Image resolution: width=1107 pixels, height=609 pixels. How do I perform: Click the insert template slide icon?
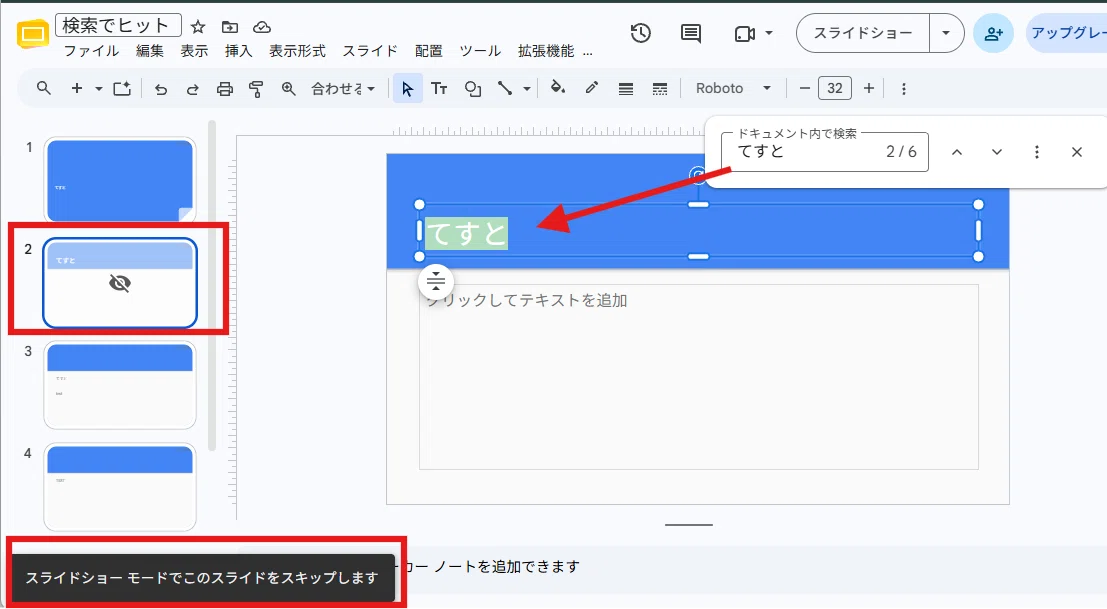(122, 88)
